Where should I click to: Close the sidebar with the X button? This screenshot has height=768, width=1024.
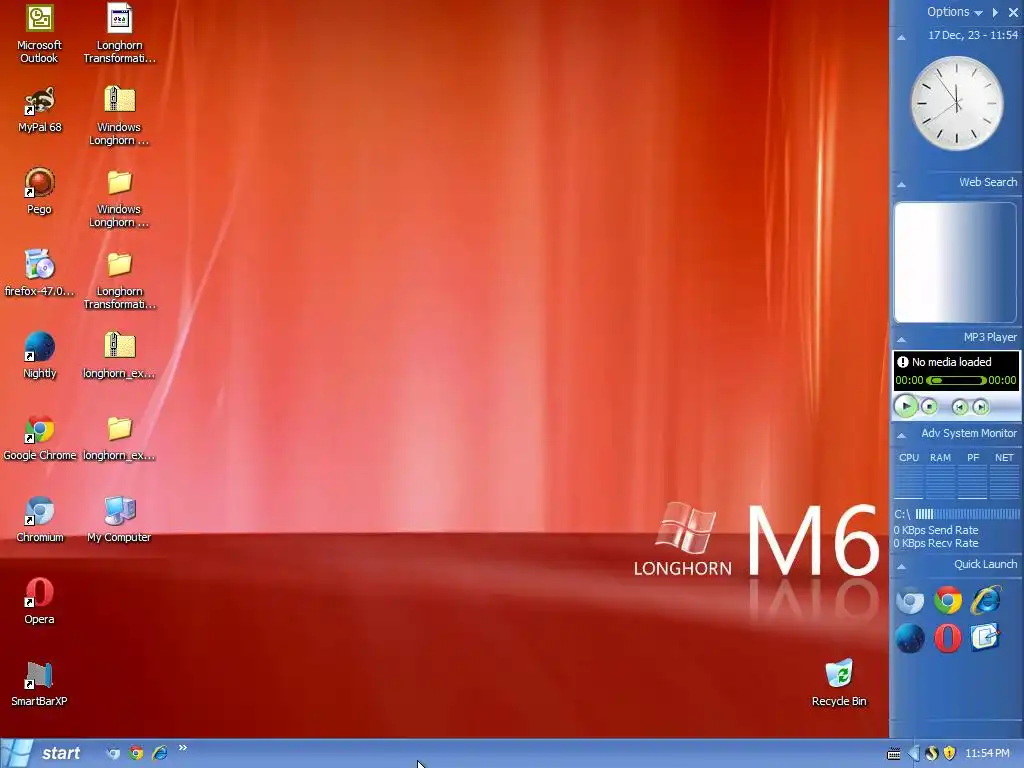1014,12
